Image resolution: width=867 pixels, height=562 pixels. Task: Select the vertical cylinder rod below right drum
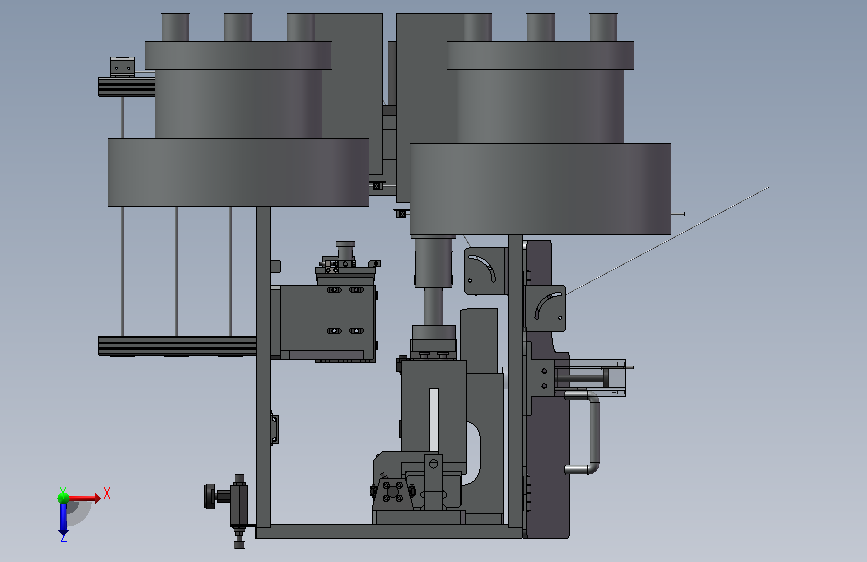pyautogui.click(x=434, y=307)
